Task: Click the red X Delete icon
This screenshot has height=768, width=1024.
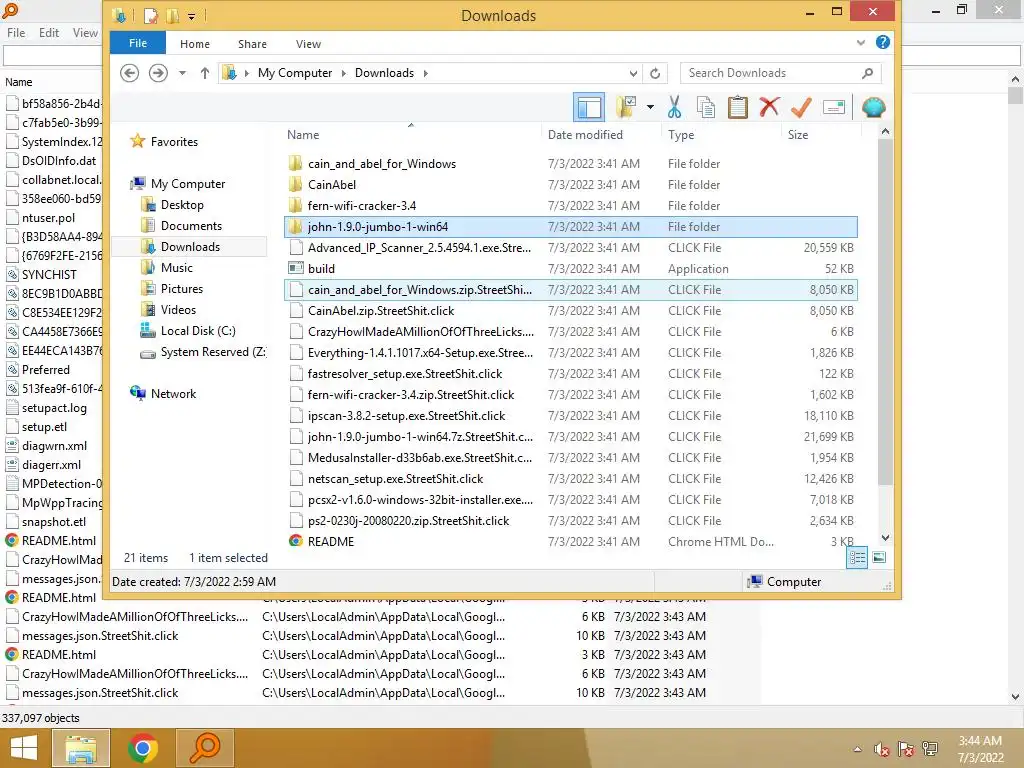Action: pyautogui.click(x=769, y=106)
